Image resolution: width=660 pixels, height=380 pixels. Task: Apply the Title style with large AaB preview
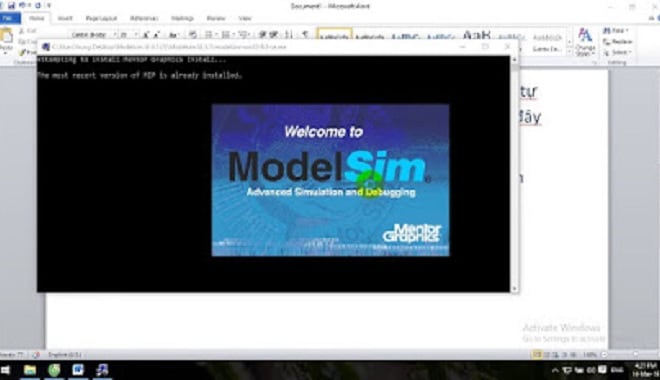(x=477, y=35)
